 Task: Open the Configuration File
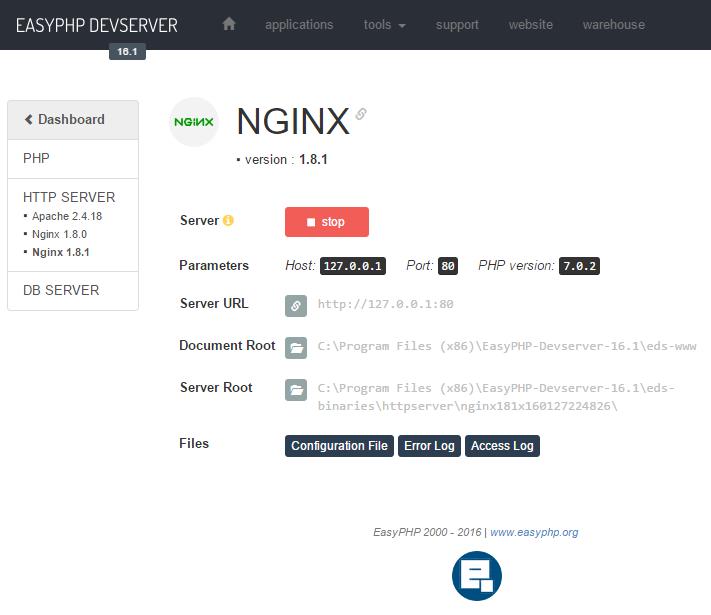[339, 446]
